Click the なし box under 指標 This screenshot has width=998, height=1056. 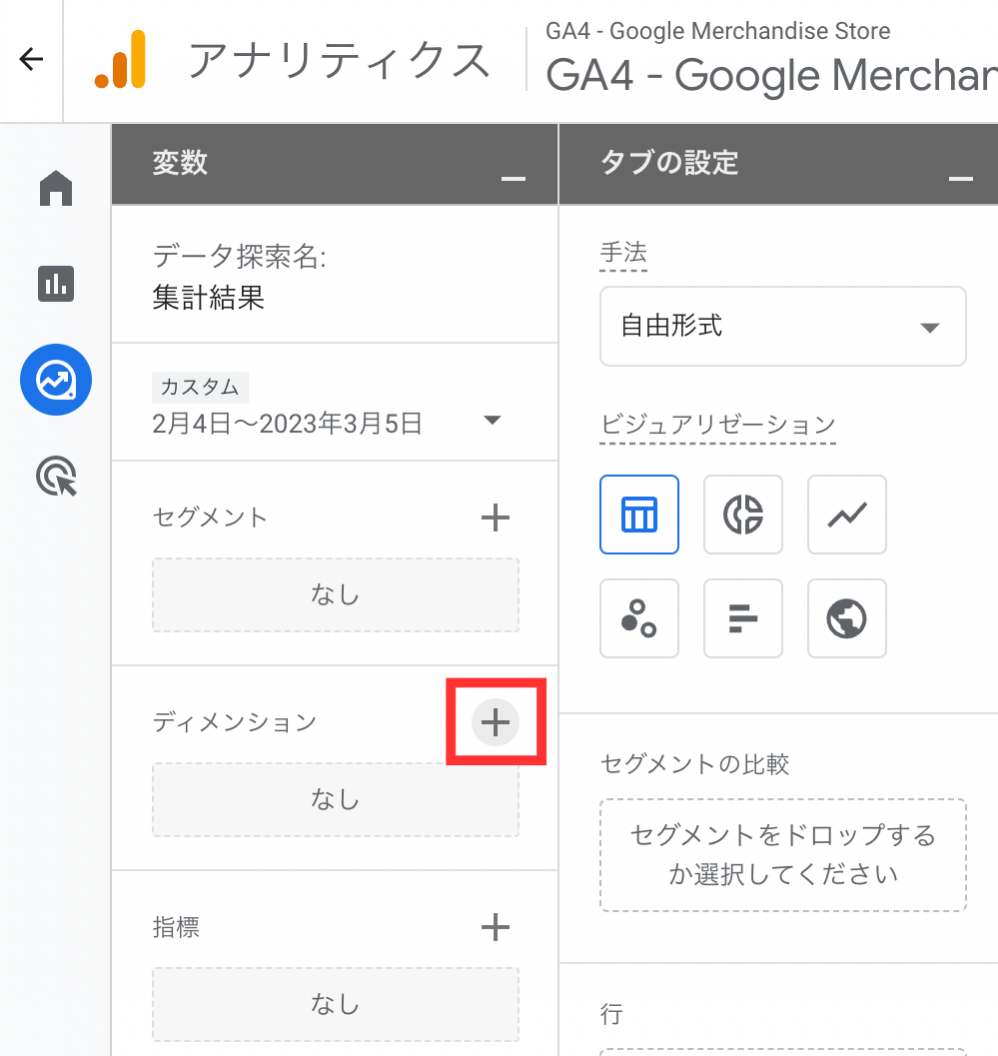coord(335,1004)
